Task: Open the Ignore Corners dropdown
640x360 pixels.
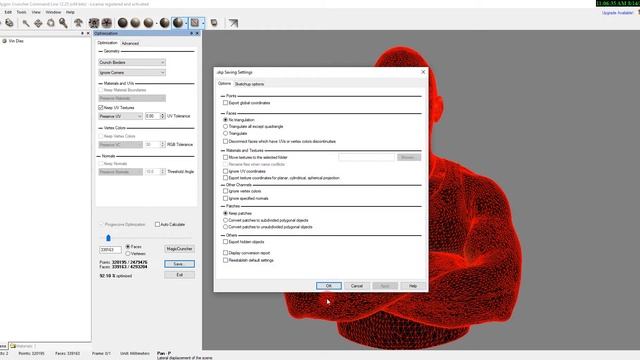Action: pyautogui.click(x=132, y=73)
